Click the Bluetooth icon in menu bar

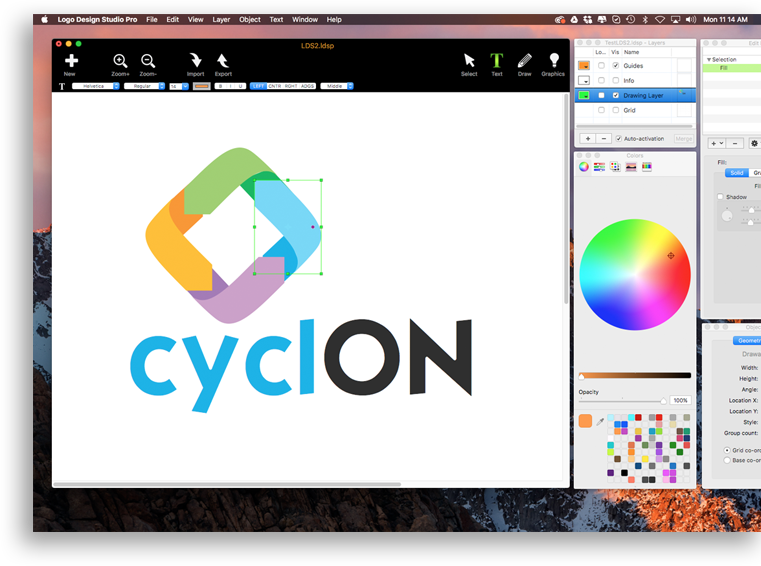[645, 19]
